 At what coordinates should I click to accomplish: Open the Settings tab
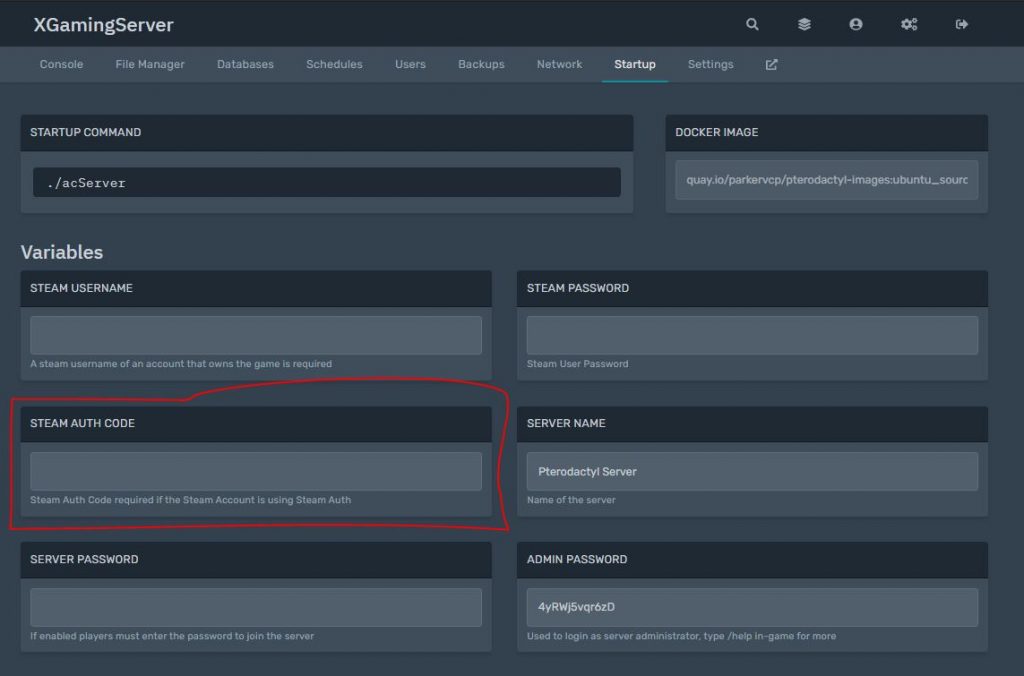711,64
